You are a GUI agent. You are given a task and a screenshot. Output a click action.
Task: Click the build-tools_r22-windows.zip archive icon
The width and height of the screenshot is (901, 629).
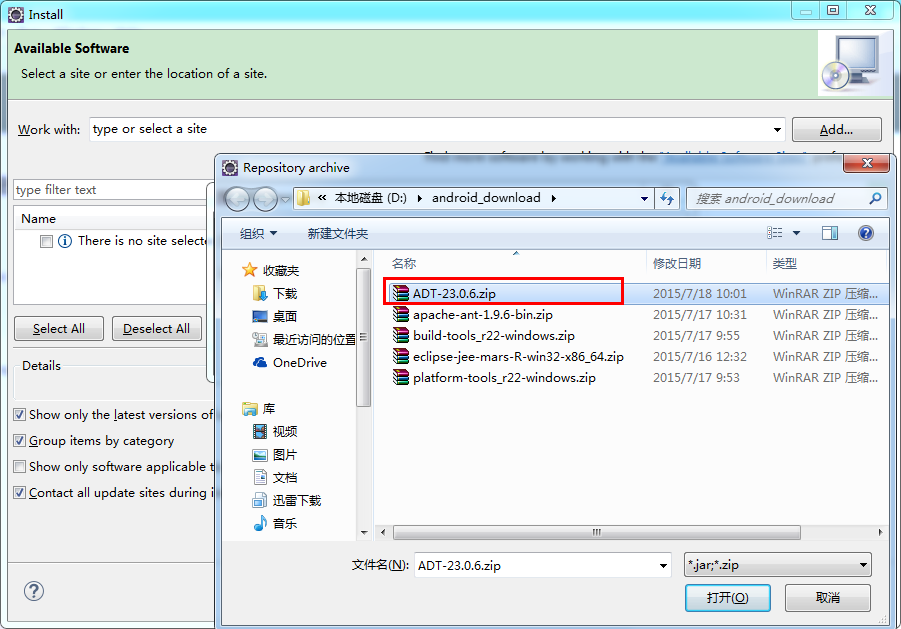pos(401,335)
